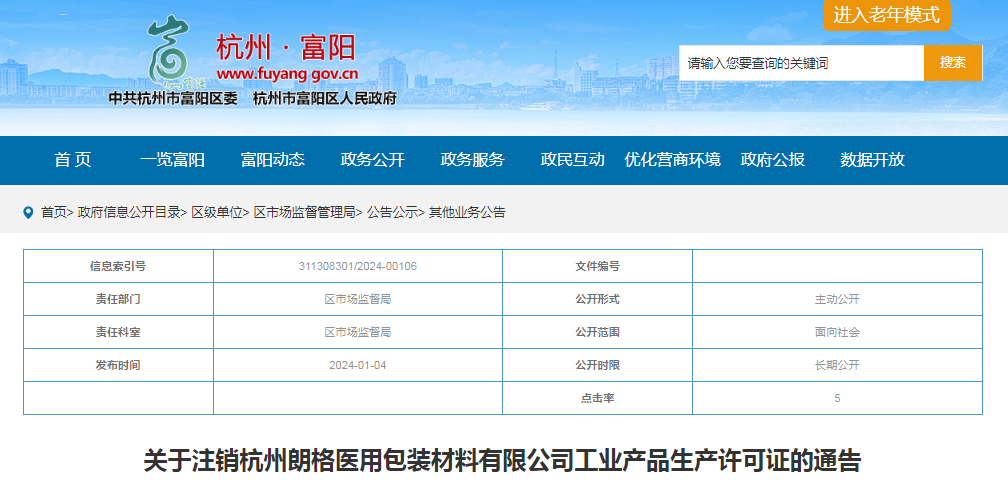Click the announcement title about 杭州朗格医用包装材料
Screen dimensions: 1008x489
click(502, 461)
